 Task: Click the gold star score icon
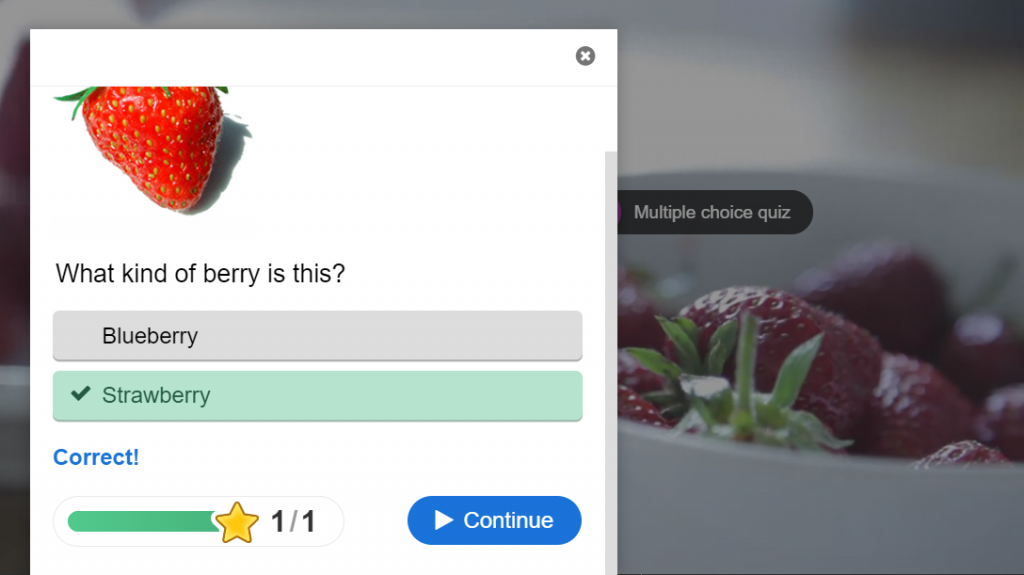point(236,523)
